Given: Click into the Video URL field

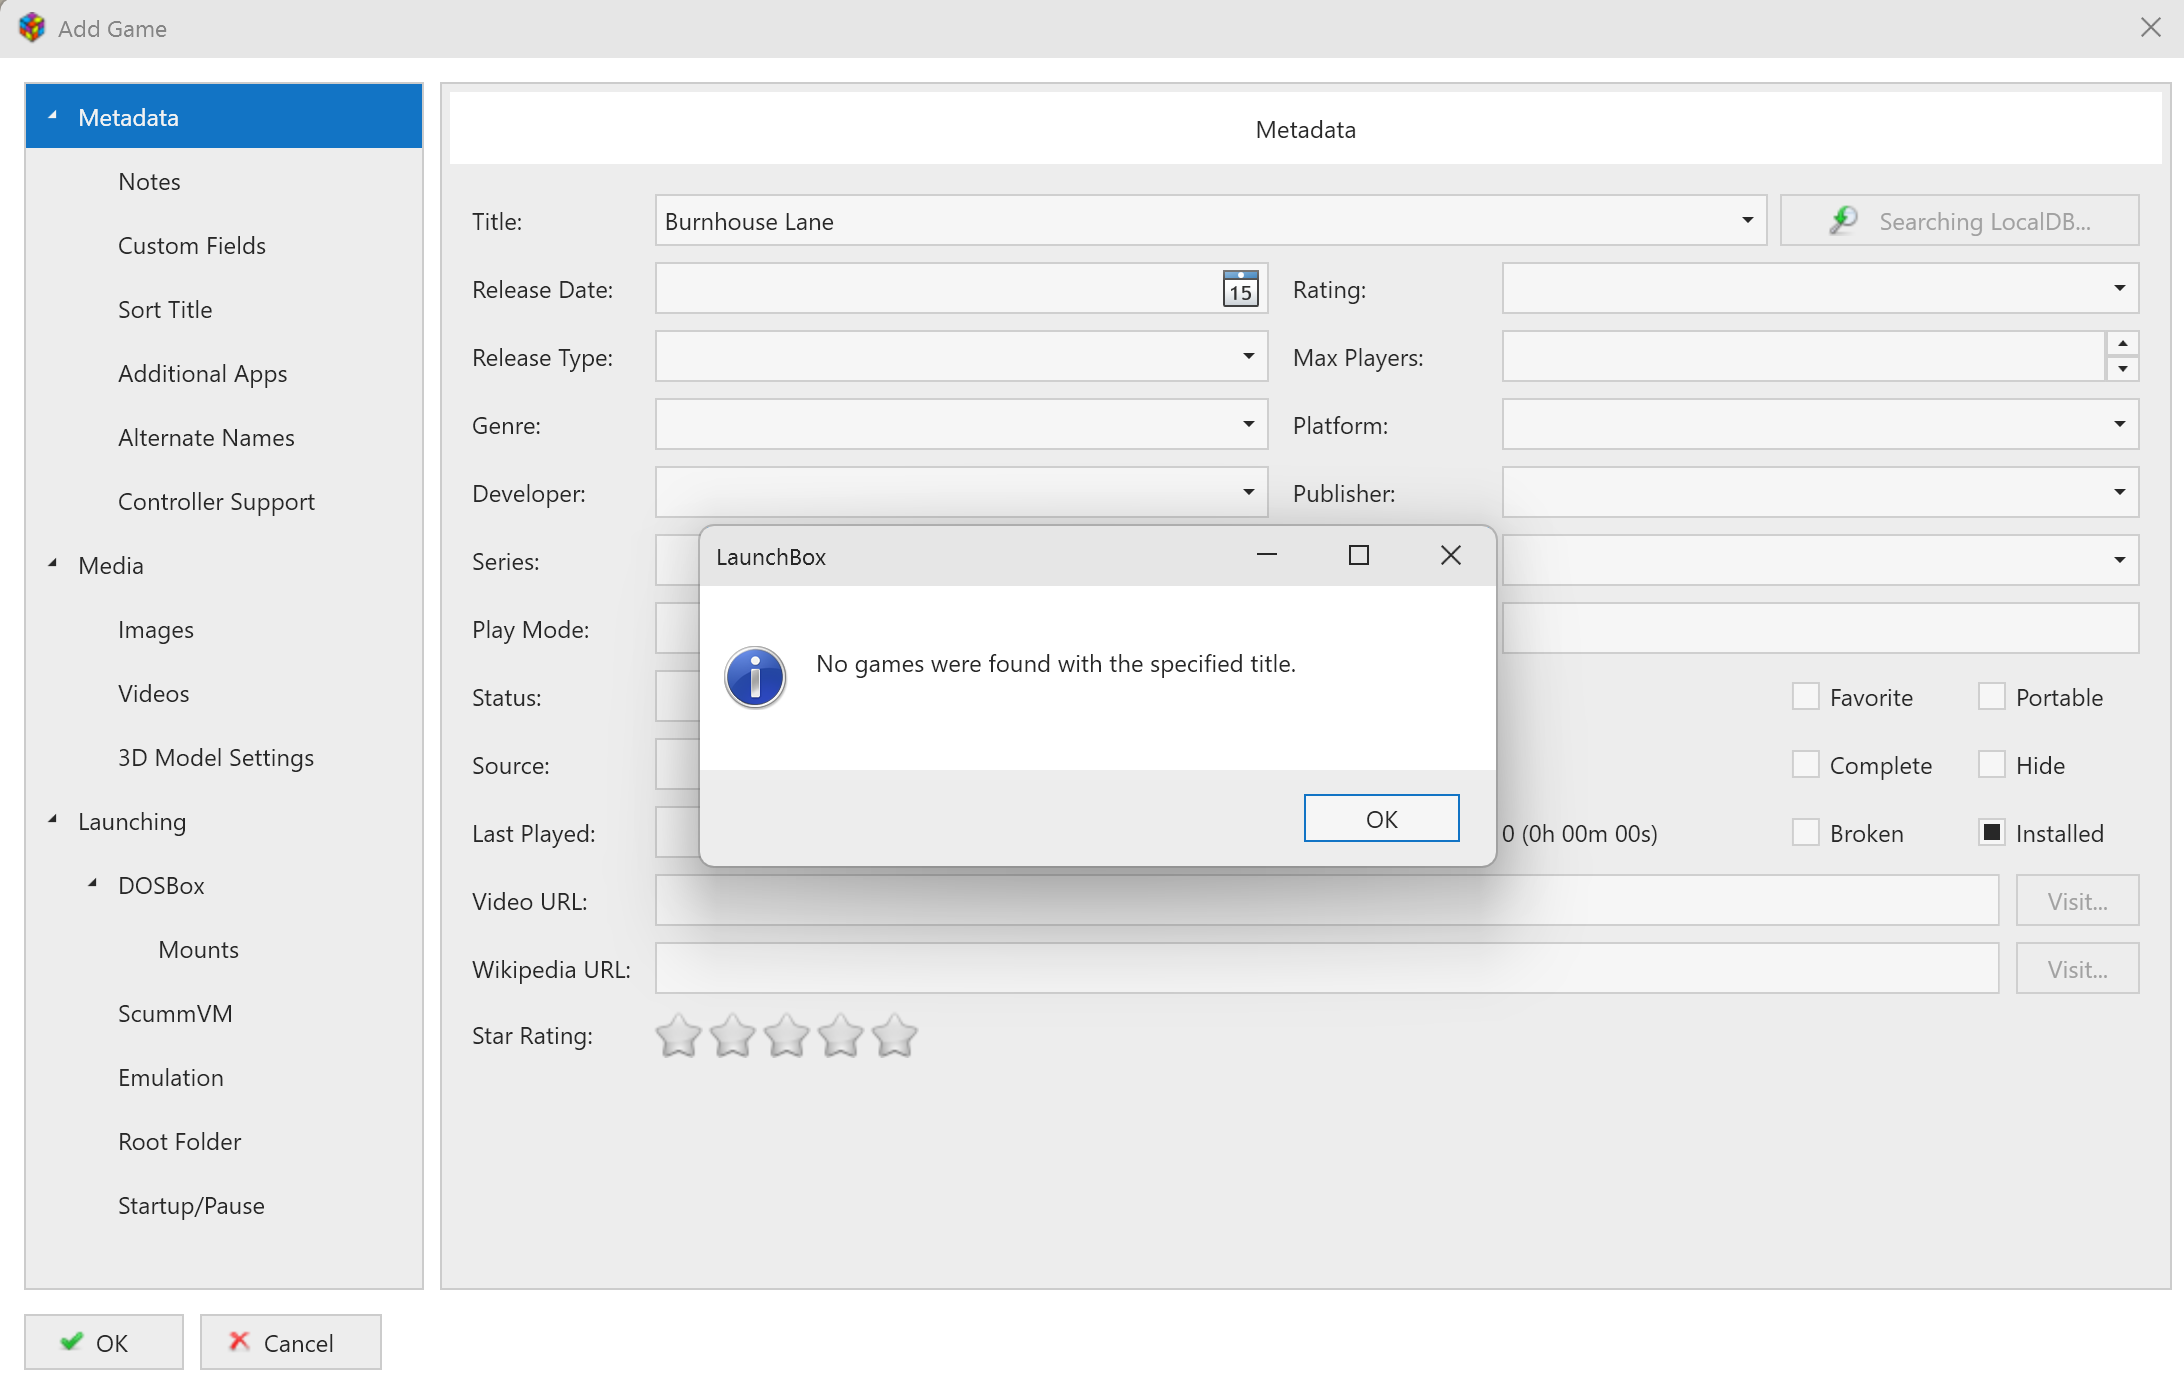Looking at the screenshot, I should tap(1327, 901).
